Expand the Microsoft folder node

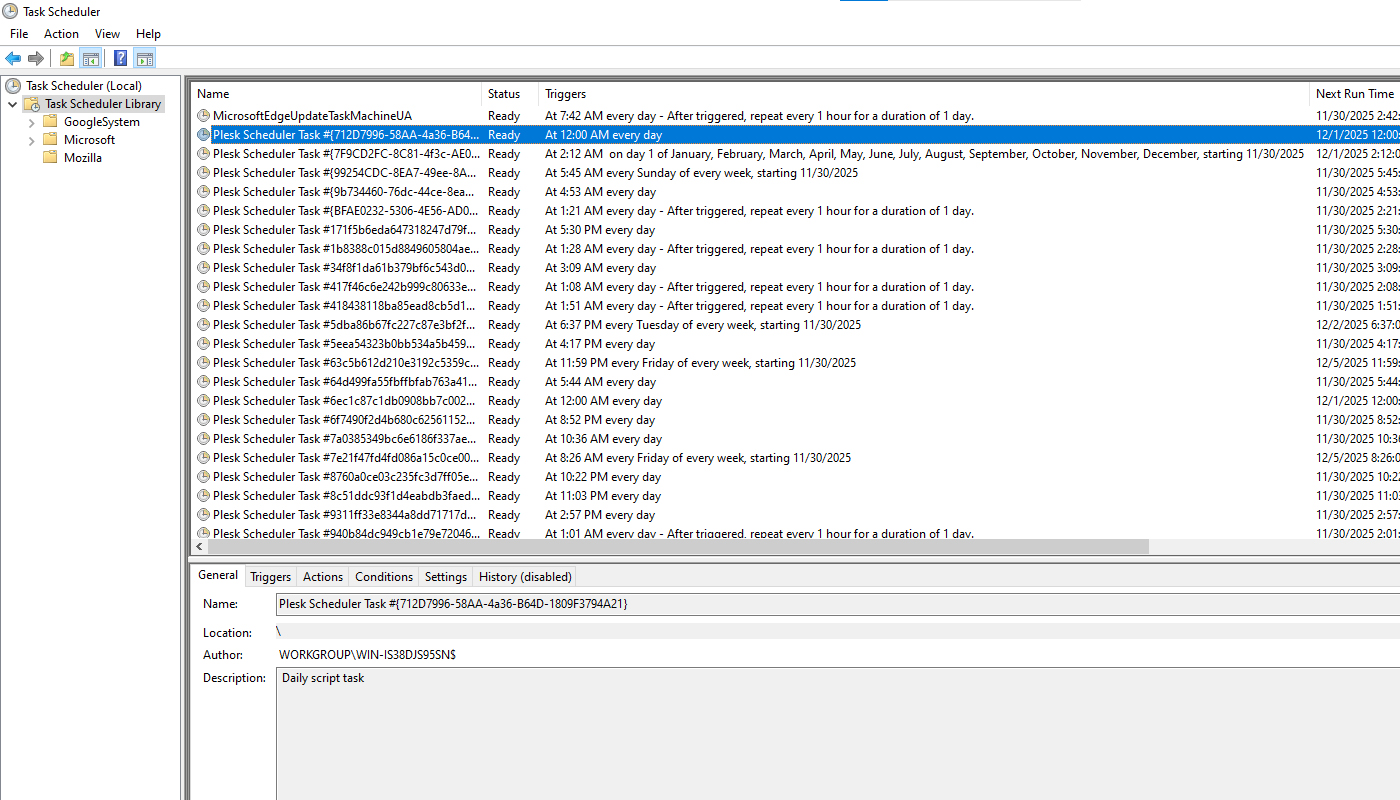click(x=32, y=140)
